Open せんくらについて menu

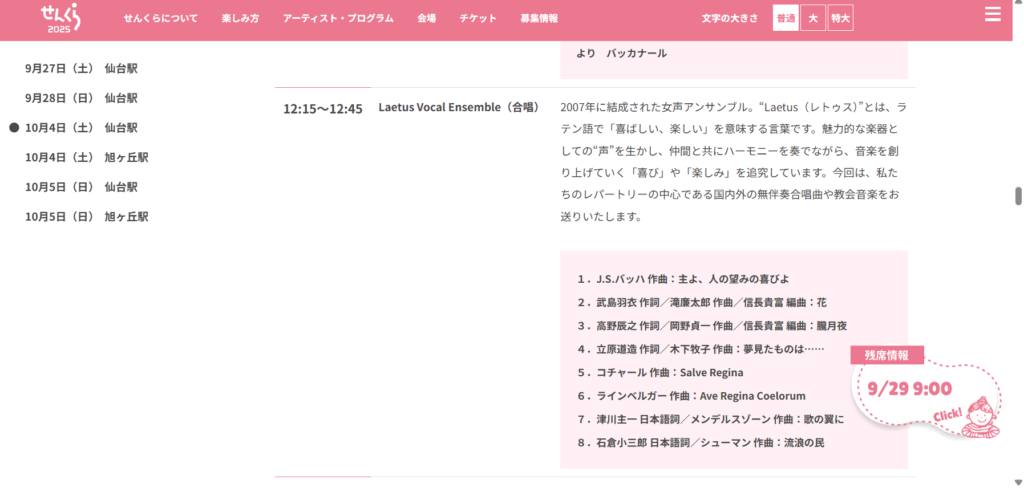[160, 19]
